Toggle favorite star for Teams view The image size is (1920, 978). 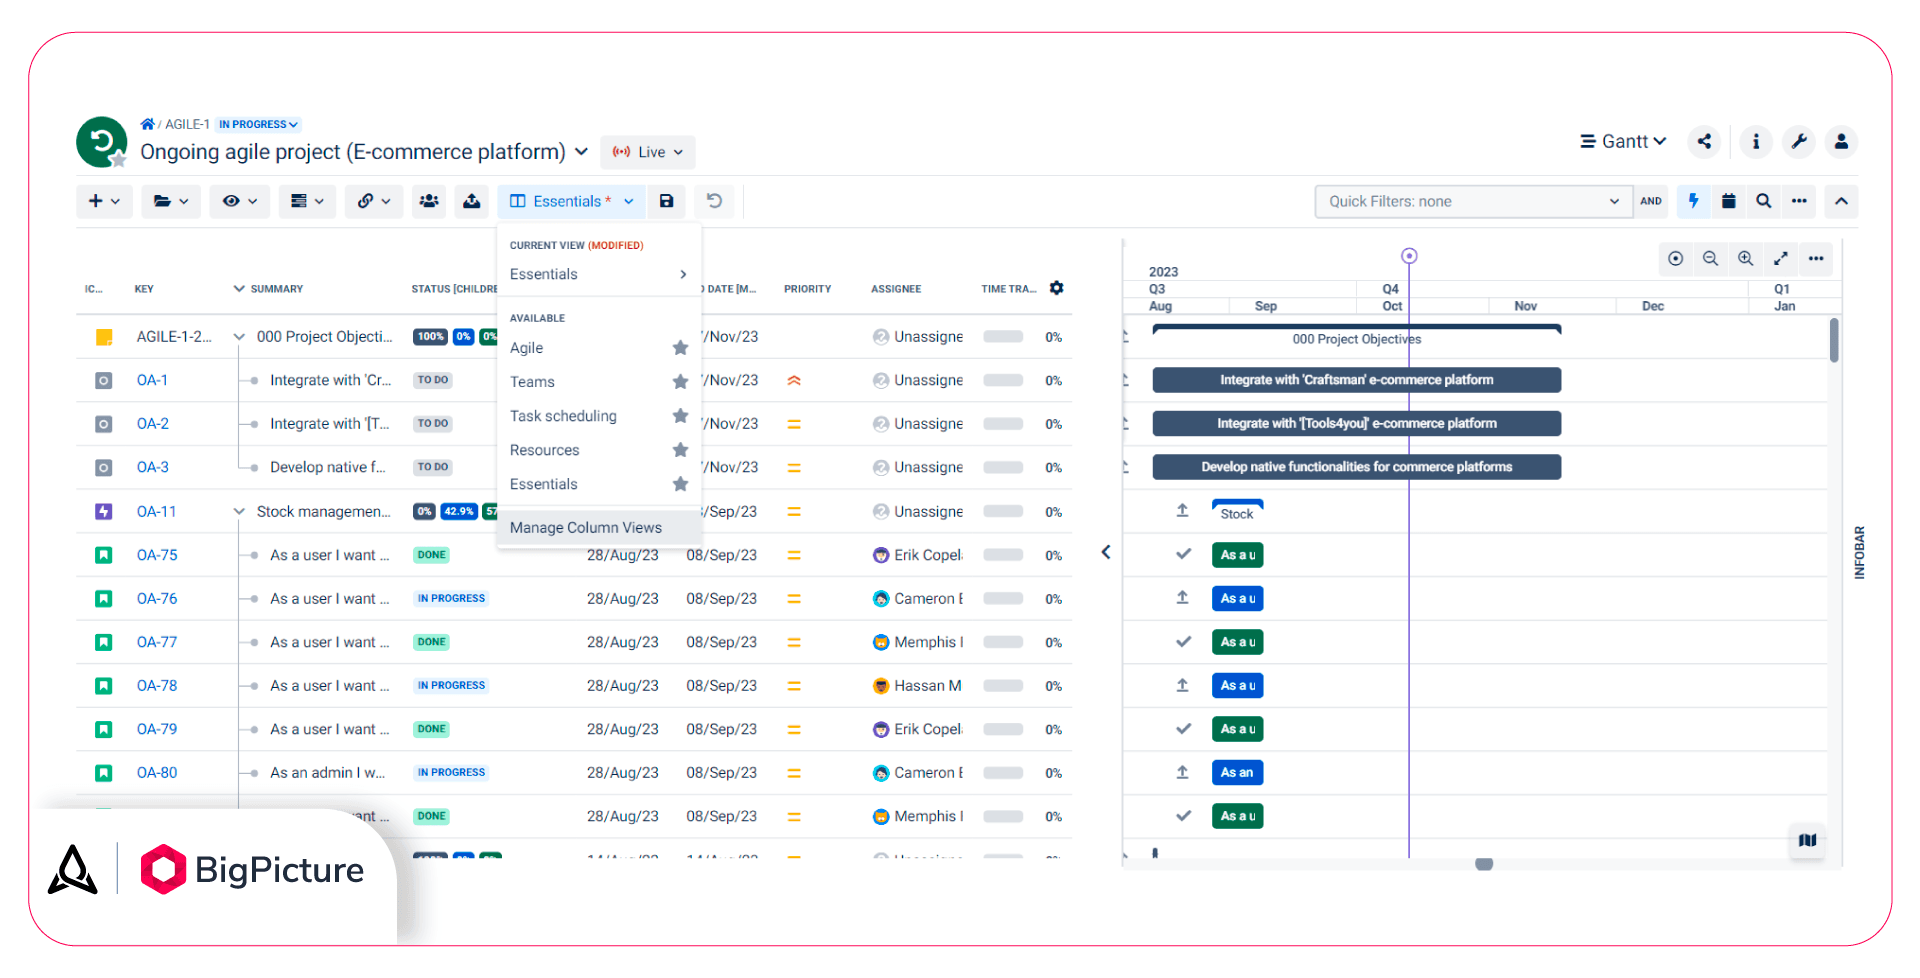pyautogui.click(x=680, y=382)
